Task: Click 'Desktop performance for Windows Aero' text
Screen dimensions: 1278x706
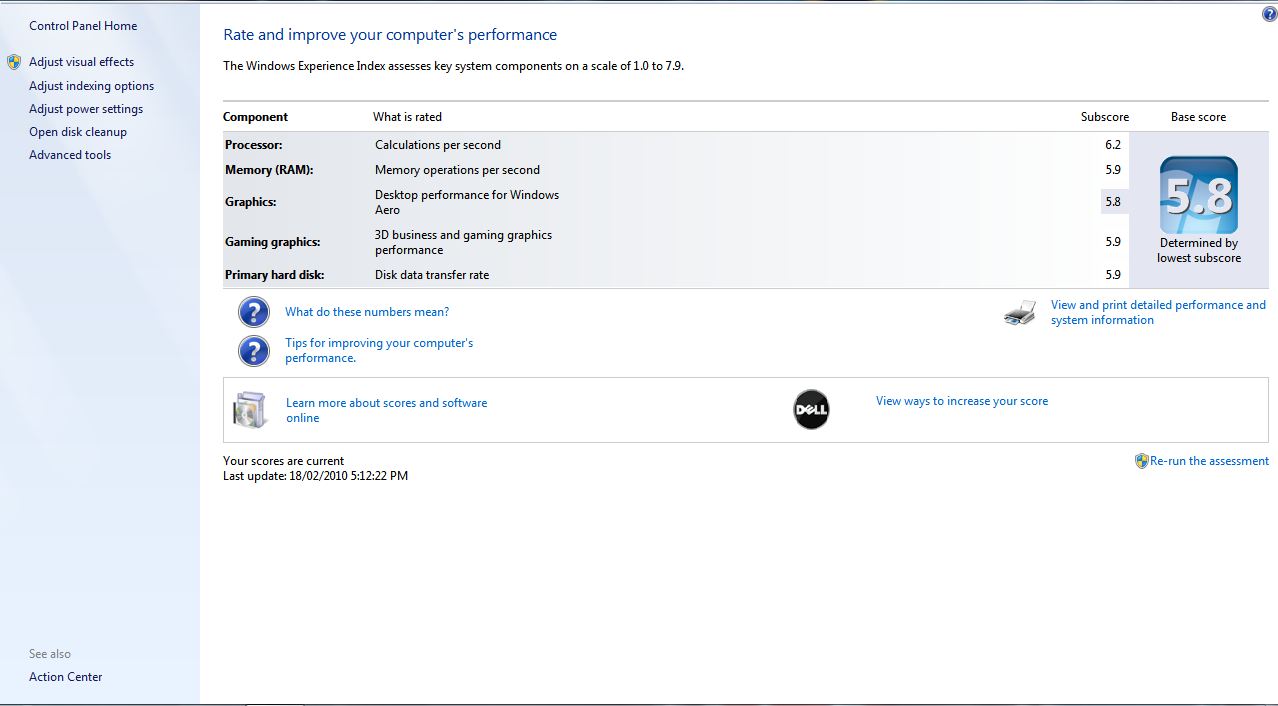Action: click(467, 202)
